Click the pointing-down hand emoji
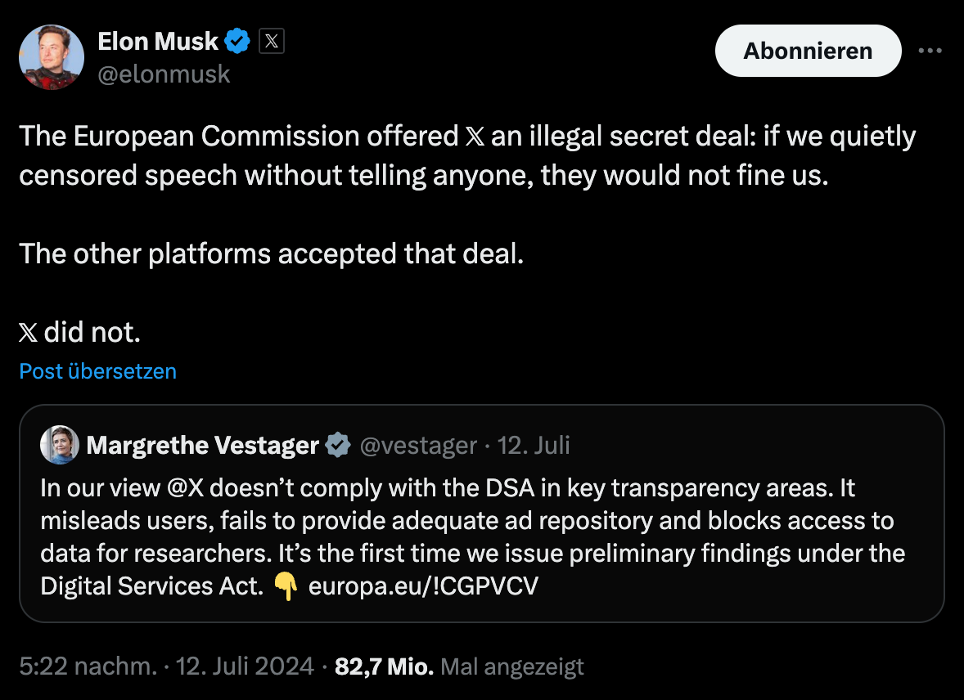The image size is (964, 700). click(286, 587)
